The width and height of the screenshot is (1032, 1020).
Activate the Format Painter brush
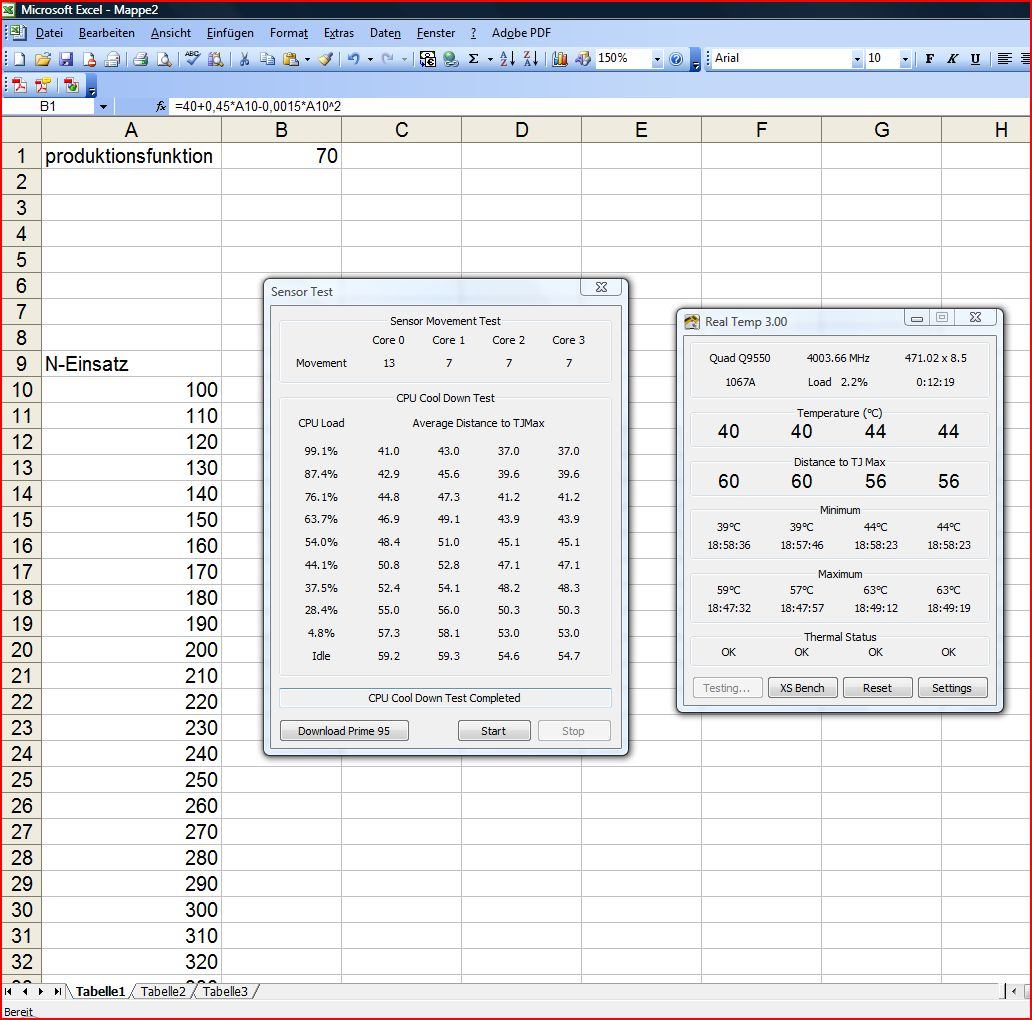325,59
